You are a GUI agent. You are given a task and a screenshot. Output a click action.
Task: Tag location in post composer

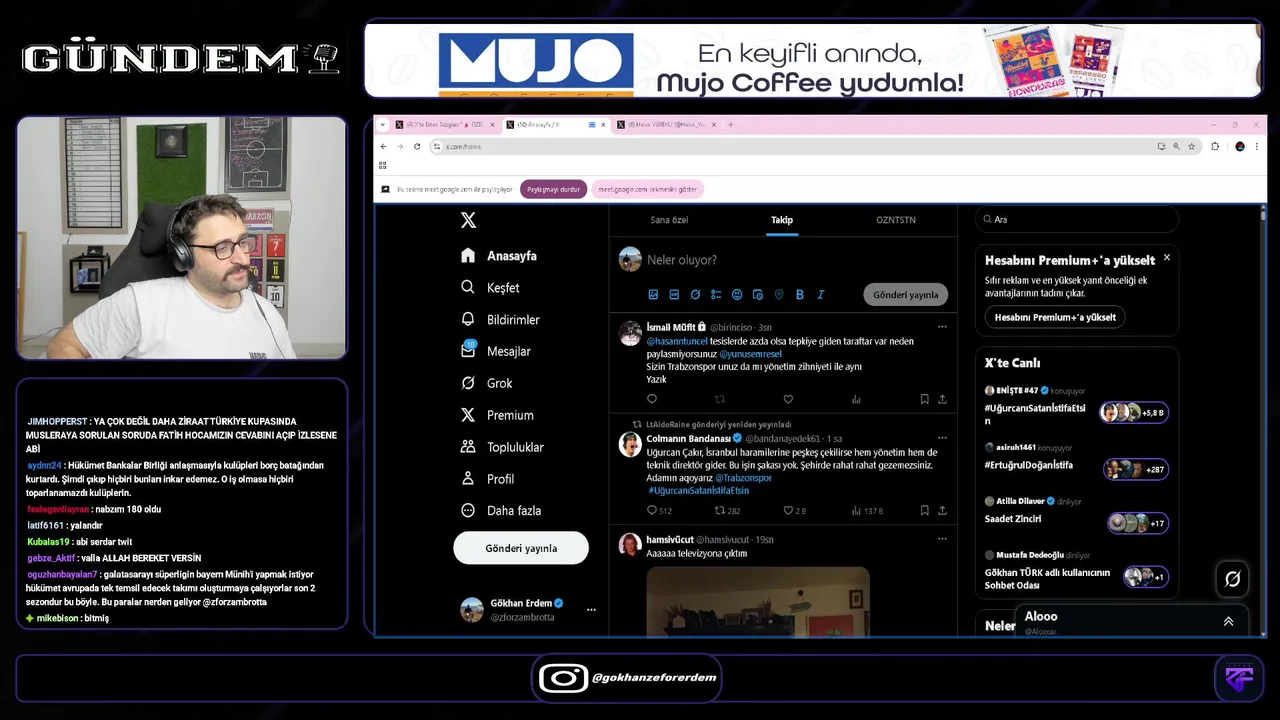coord(779,294)
